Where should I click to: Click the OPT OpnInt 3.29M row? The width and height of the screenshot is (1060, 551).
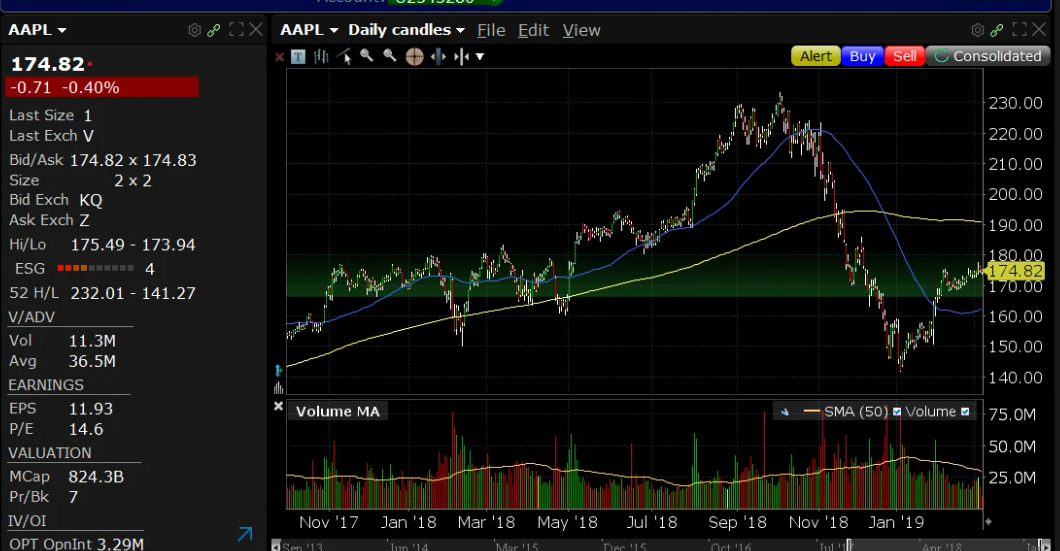pos(76,544)
